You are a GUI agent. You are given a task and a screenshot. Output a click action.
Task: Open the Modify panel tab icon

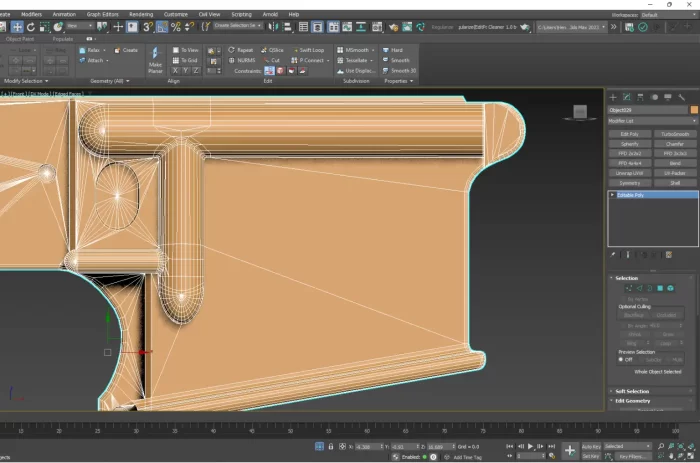(627, 97)
